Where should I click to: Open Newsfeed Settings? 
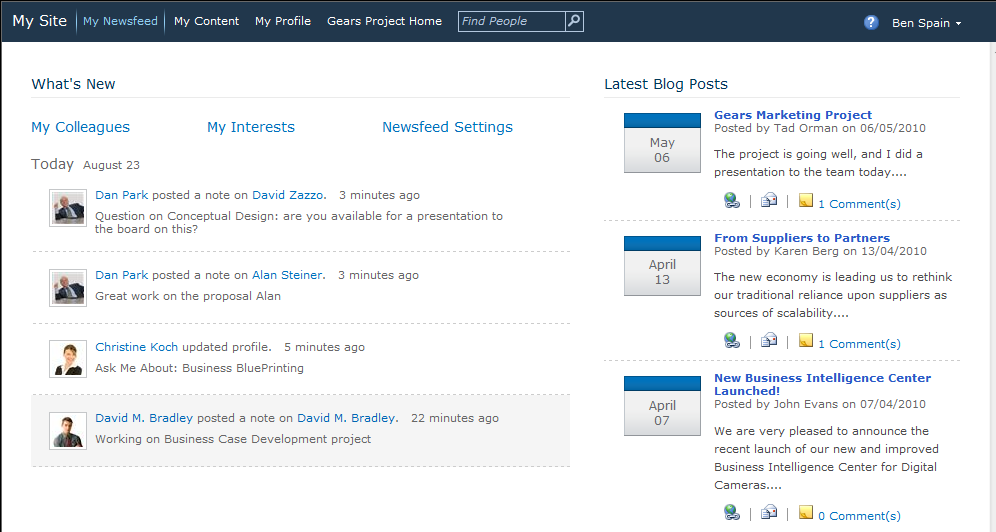(447, 127)
